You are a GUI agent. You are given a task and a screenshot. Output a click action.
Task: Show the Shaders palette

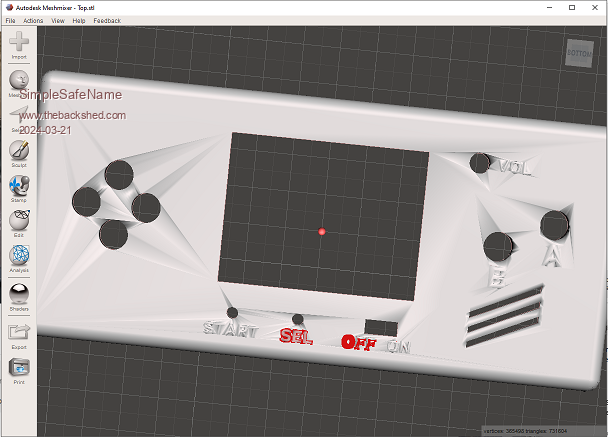pos(19,294)
